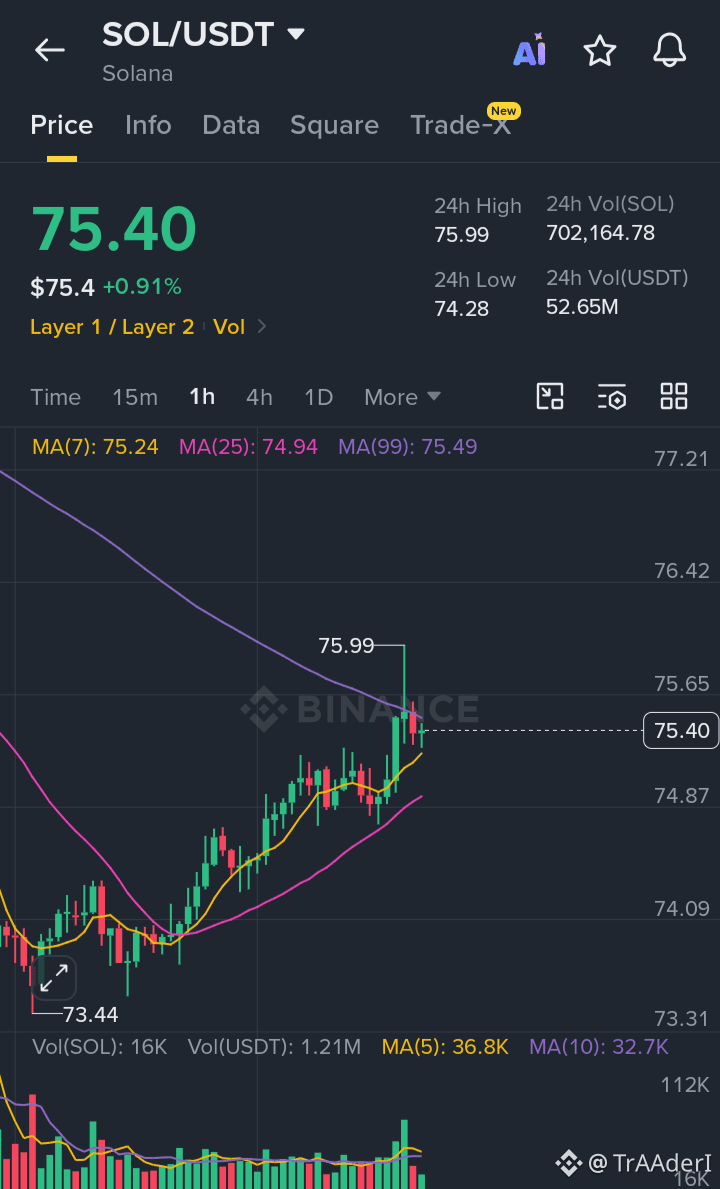Switch to the Info tab
Screen dimensions: 720x1189
click(148, 124)
